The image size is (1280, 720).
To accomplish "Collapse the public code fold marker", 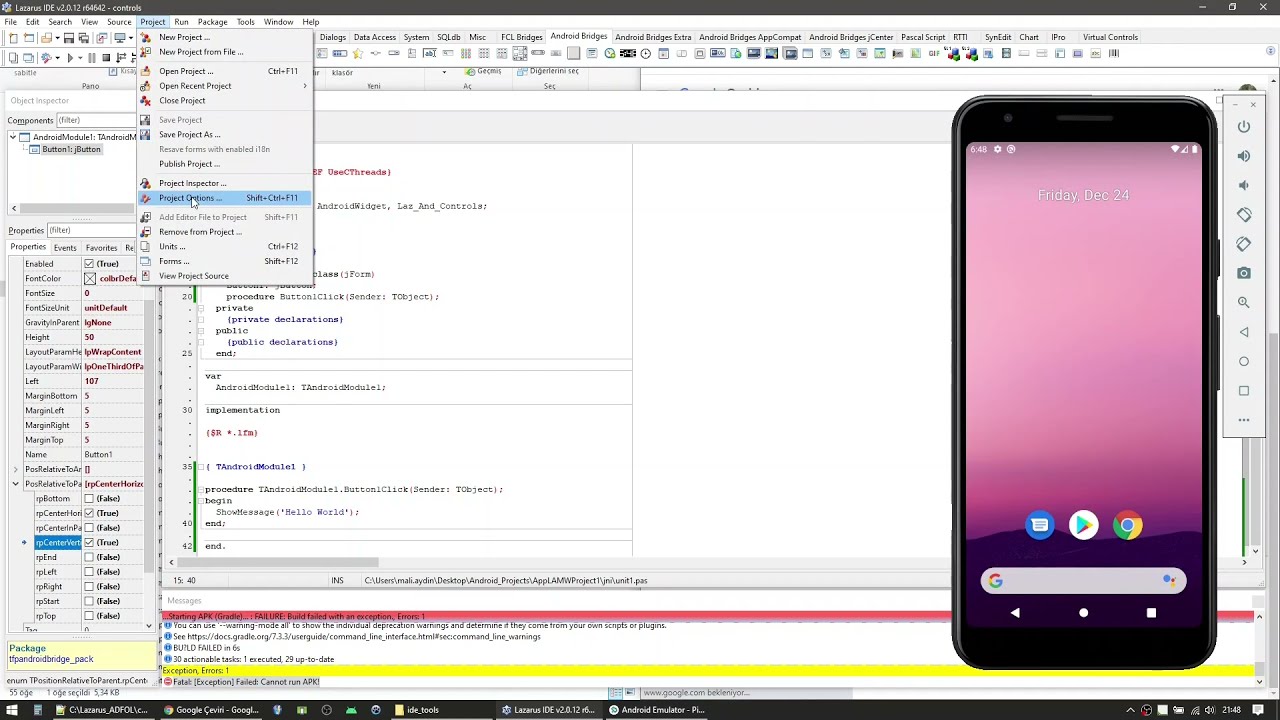I will click(x=200, y=331).
